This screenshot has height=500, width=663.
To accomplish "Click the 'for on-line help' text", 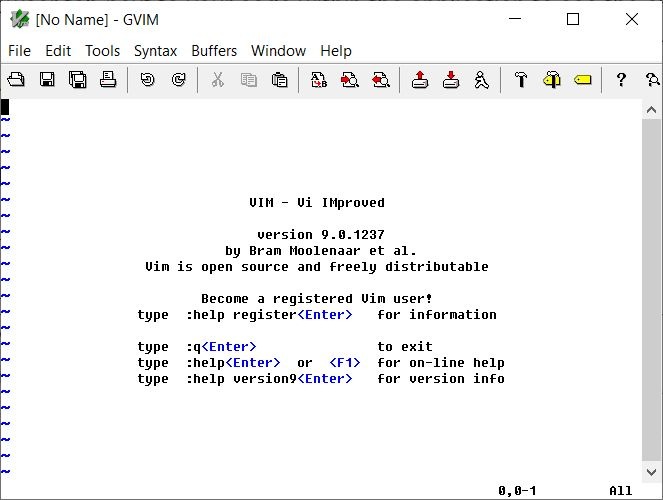I will click(x=441, y=363).
